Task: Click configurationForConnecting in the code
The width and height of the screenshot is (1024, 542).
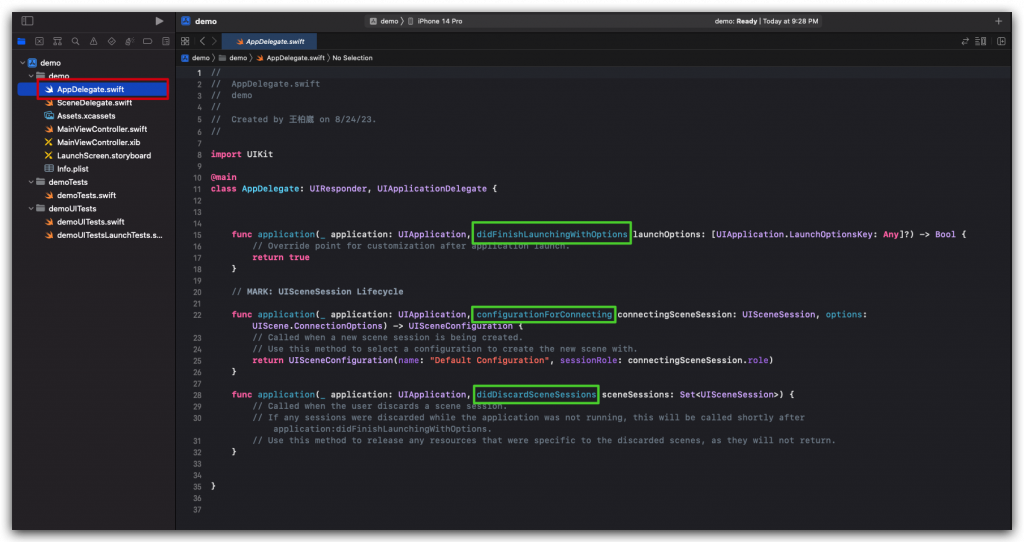Action: click(544, 315)
